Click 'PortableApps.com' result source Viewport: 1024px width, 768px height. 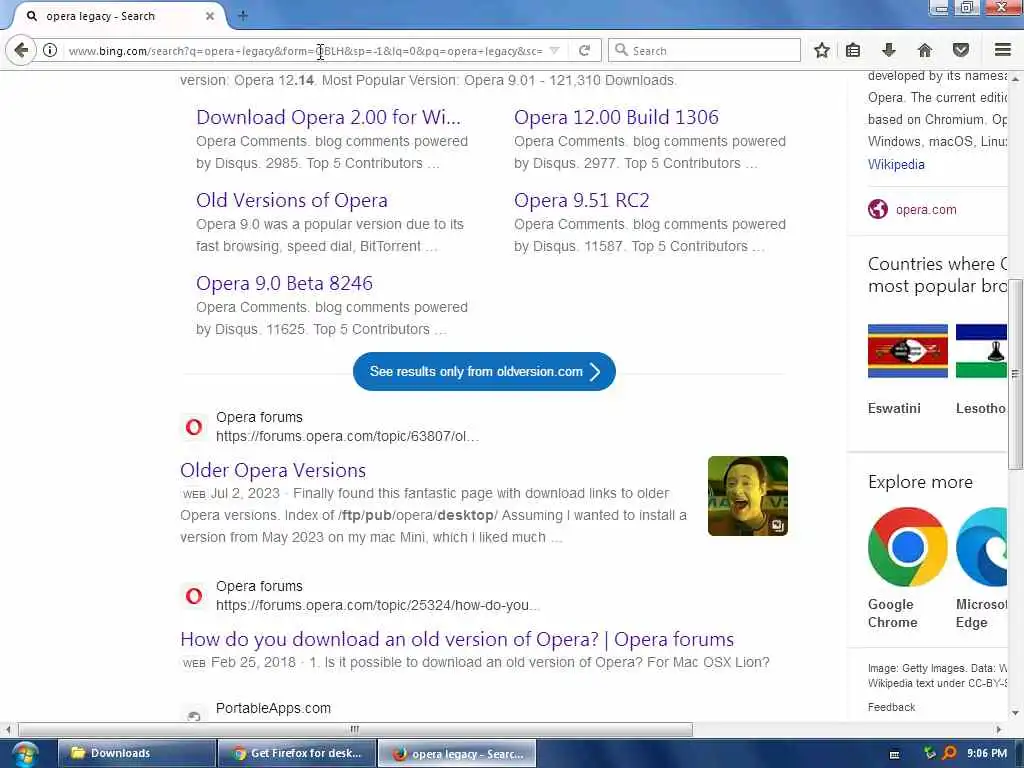pos(273,708)
